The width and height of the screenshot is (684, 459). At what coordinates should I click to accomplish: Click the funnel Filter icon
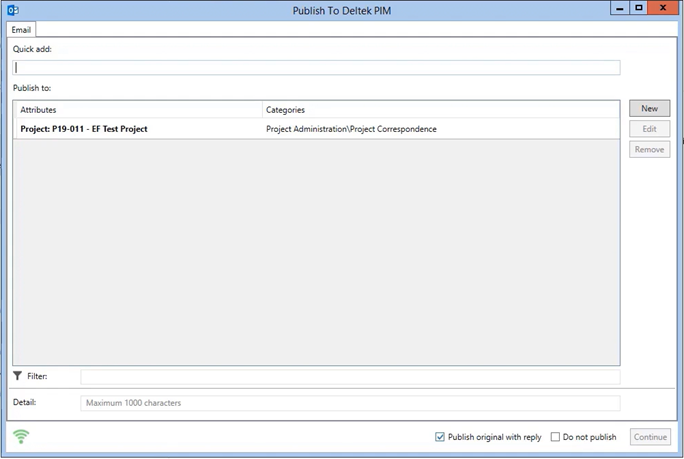click(17, 376)
